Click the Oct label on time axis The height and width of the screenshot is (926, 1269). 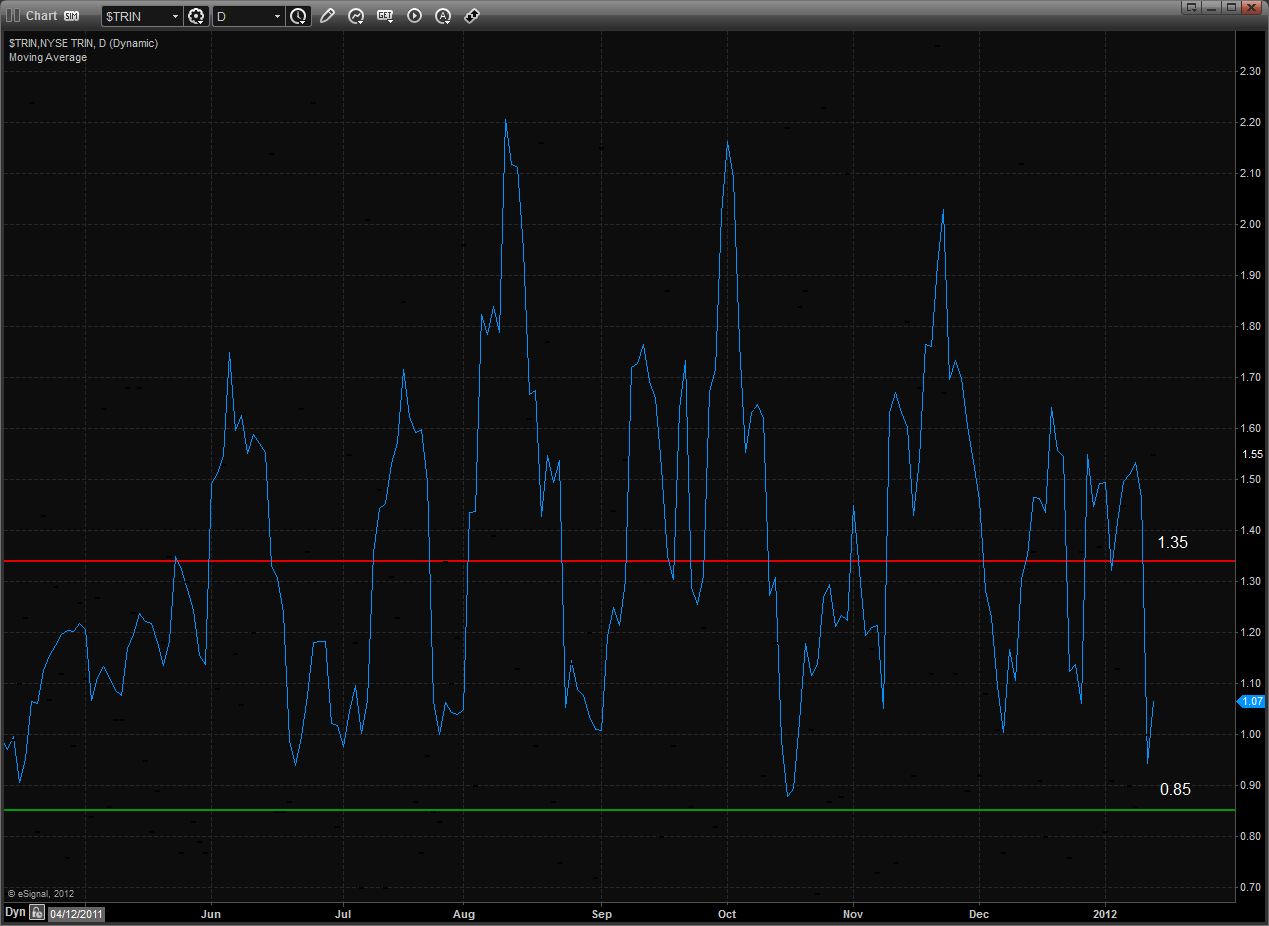(x=727, y=913)
